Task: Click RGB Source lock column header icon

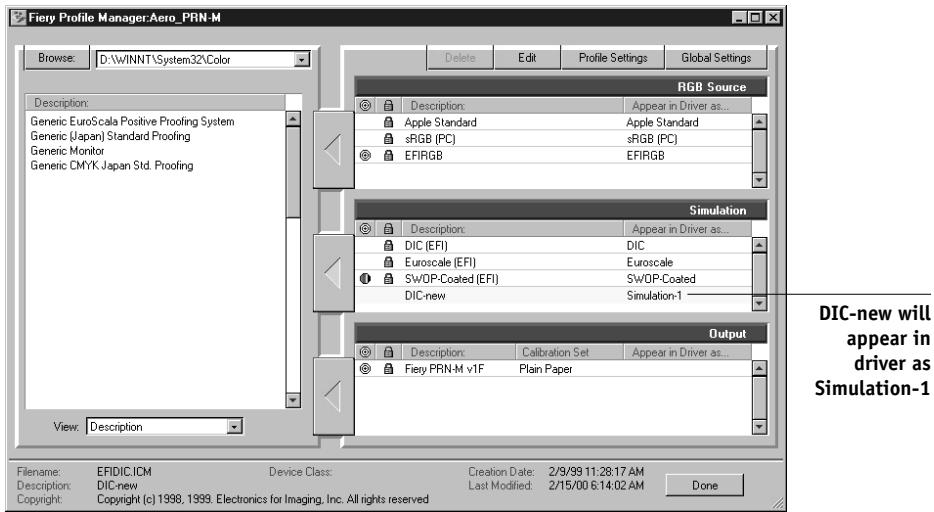Action: coord(388,105)
